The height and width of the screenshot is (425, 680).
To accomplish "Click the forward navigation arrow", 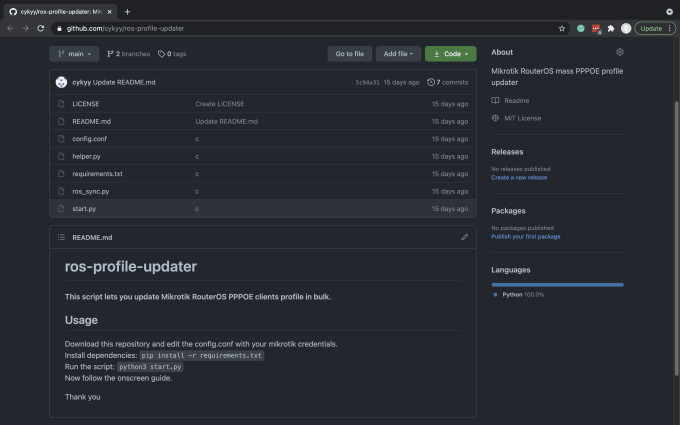I will coord(25,28).
